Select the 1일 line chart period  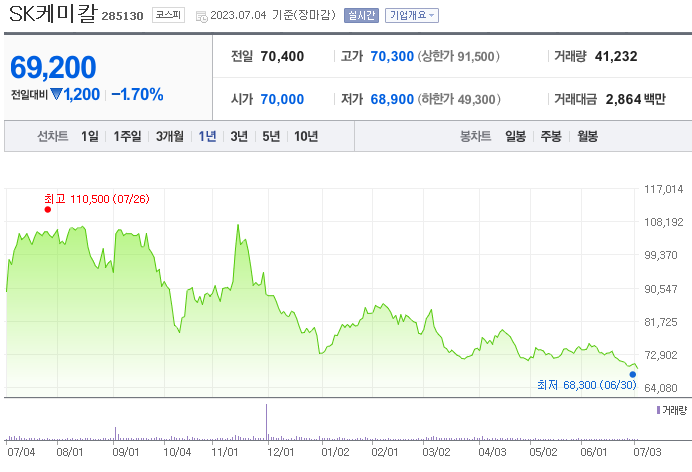click(90, 136)
